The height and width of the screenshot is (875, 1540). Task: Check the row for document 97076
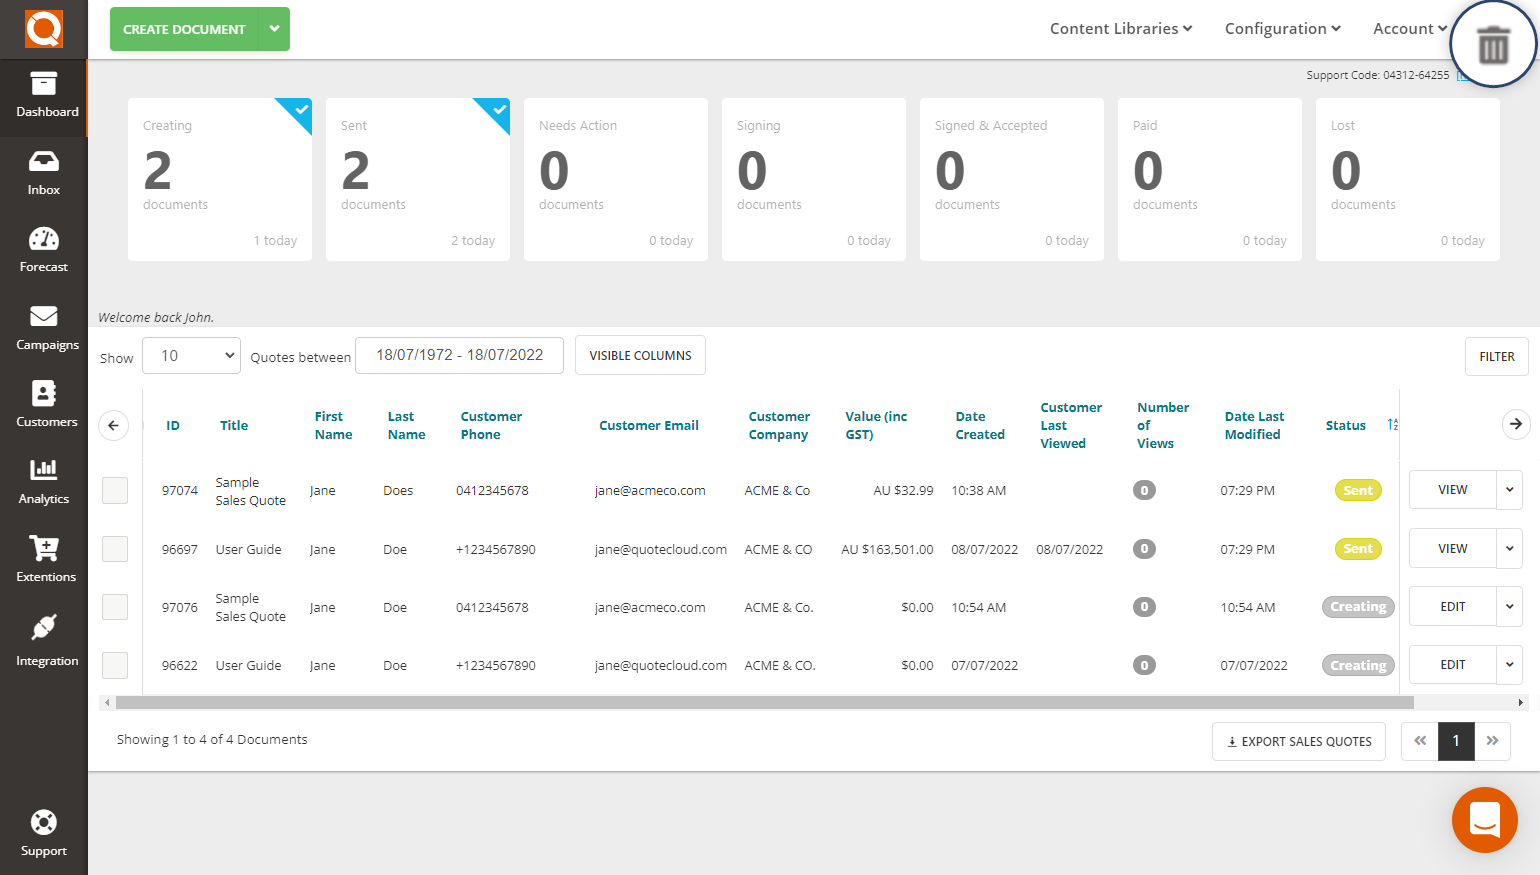[115, 607]
